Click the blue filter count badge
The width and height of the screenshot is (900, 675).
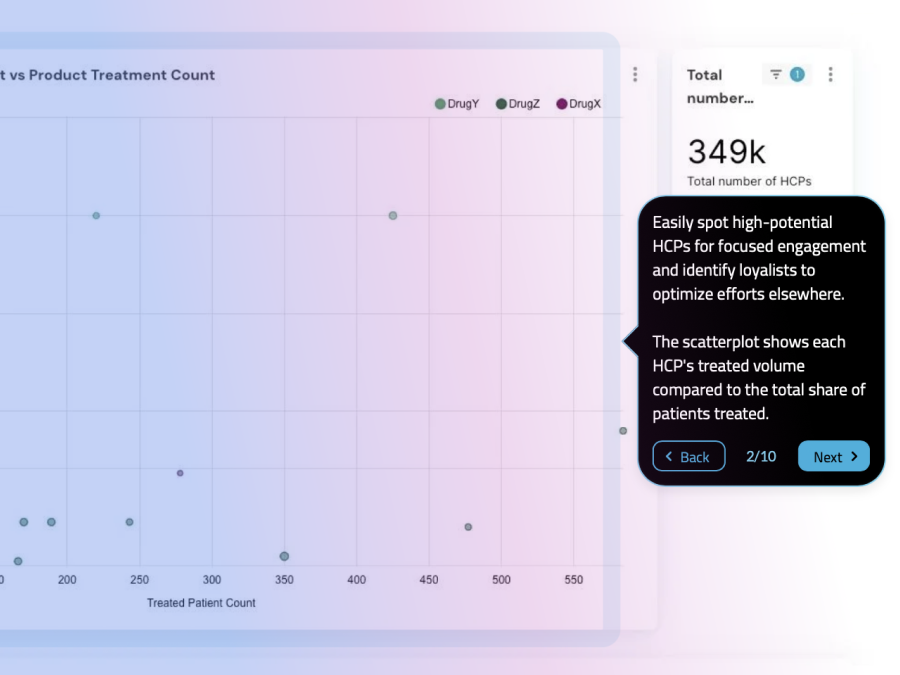[x=797, y=75]
